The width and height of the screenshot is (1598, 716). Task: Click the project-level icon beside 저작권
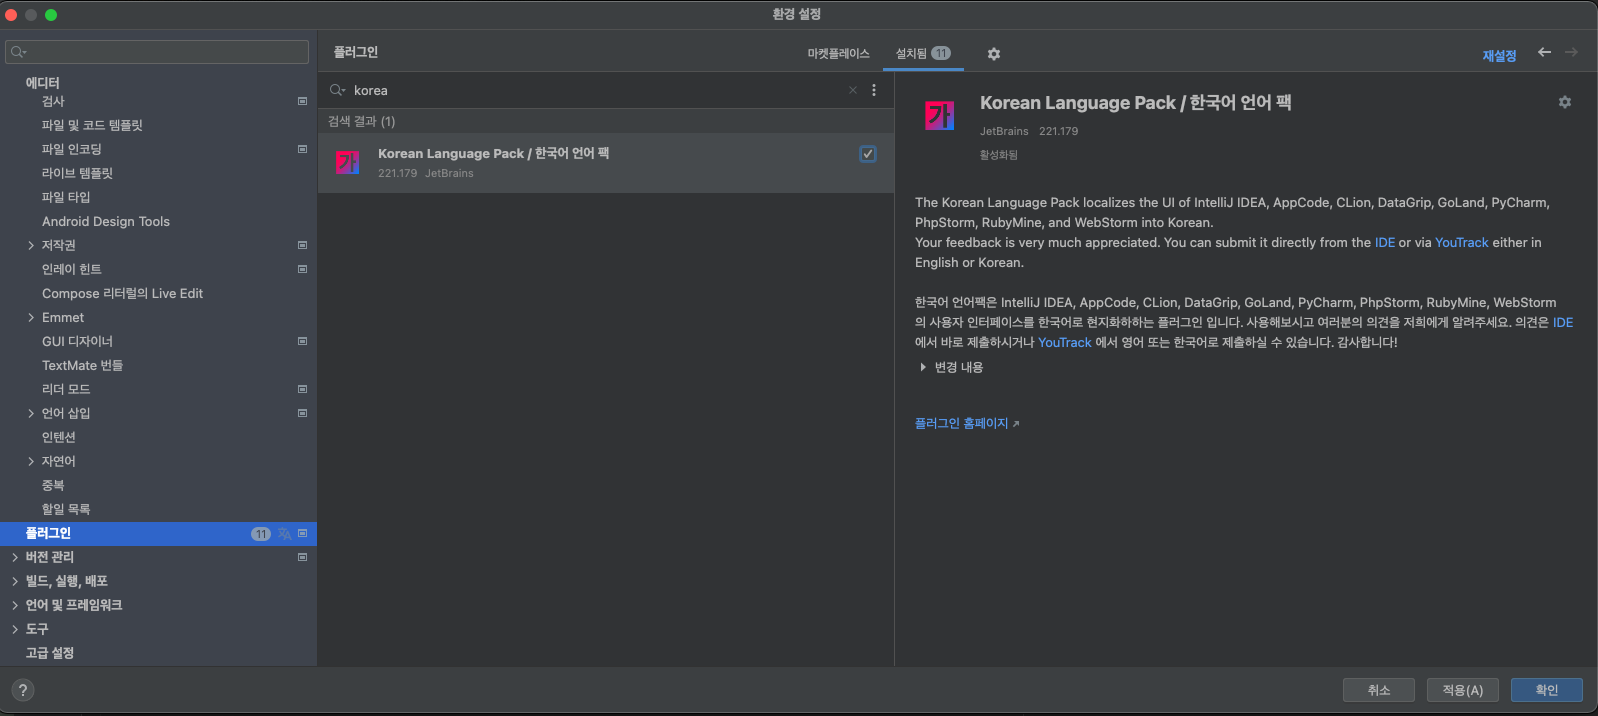click(302, 245)
